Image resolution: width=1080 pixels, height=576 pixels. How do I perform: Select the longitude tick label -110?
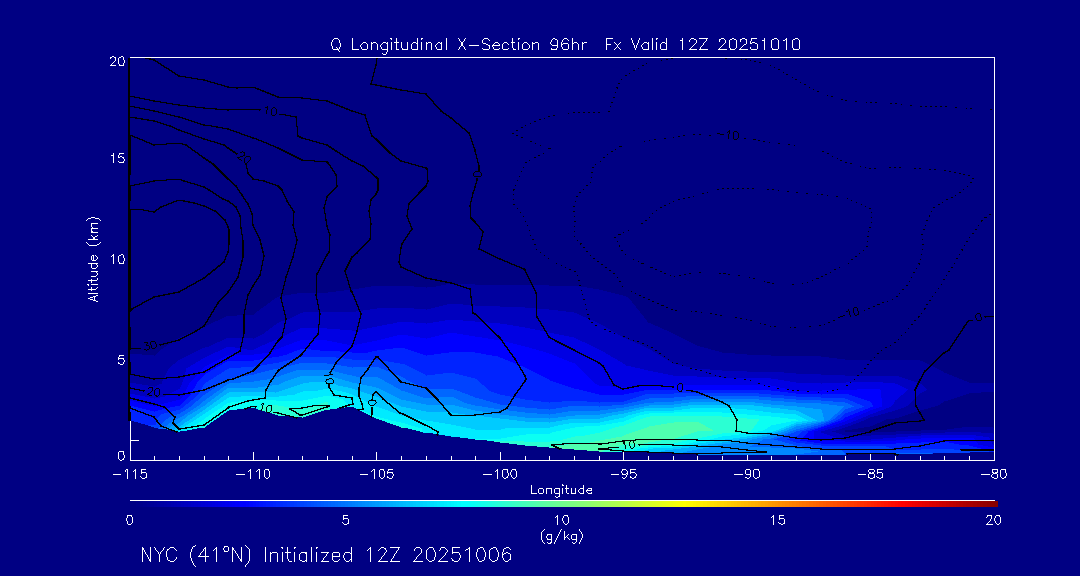253,475
